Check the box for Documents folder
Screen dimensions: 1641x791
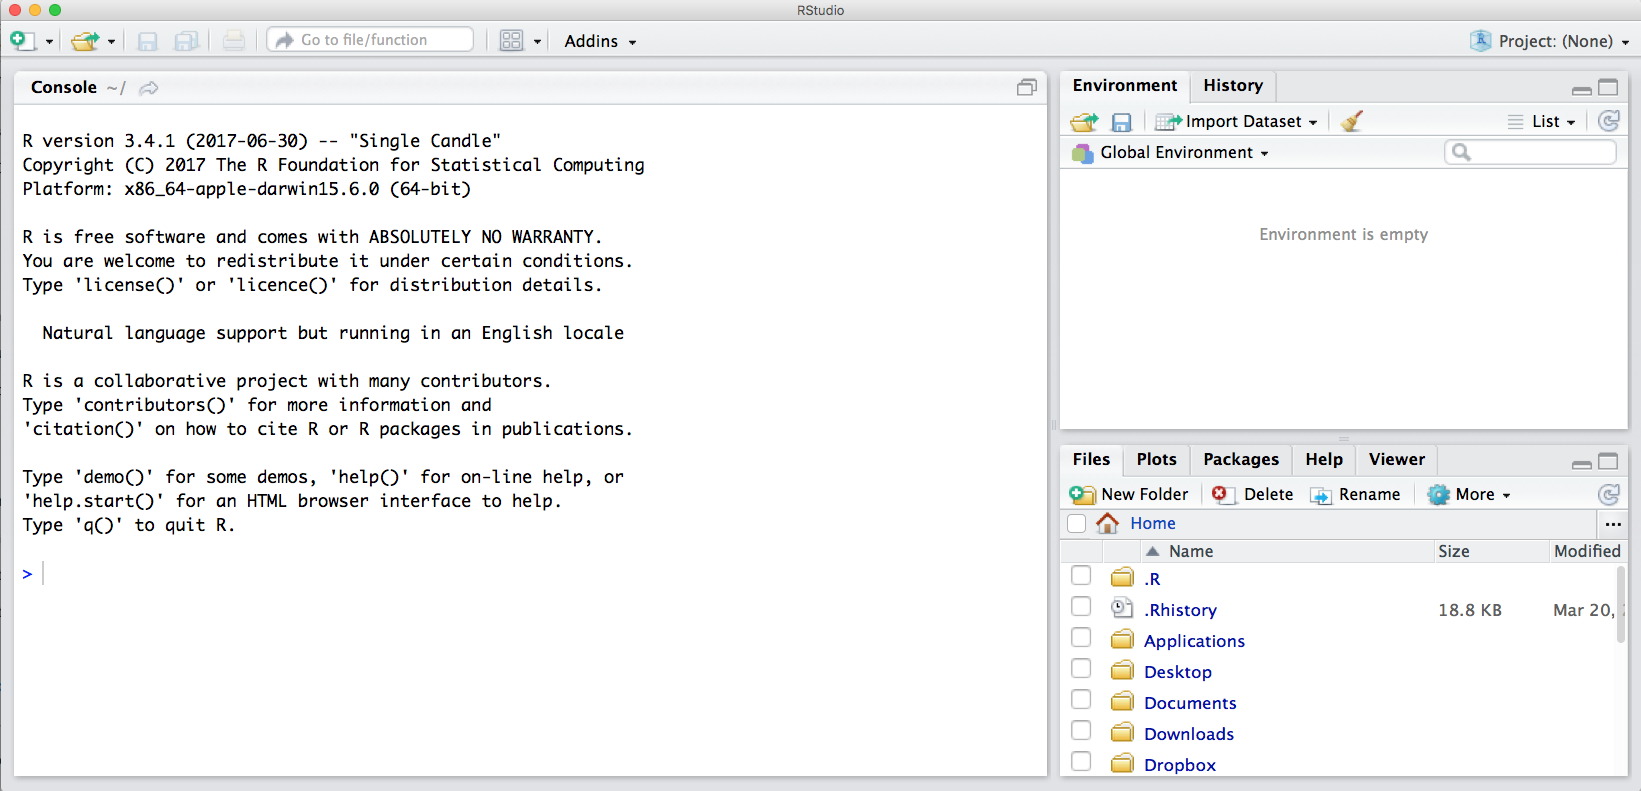pyautogui.click(x=1081, y=700)
